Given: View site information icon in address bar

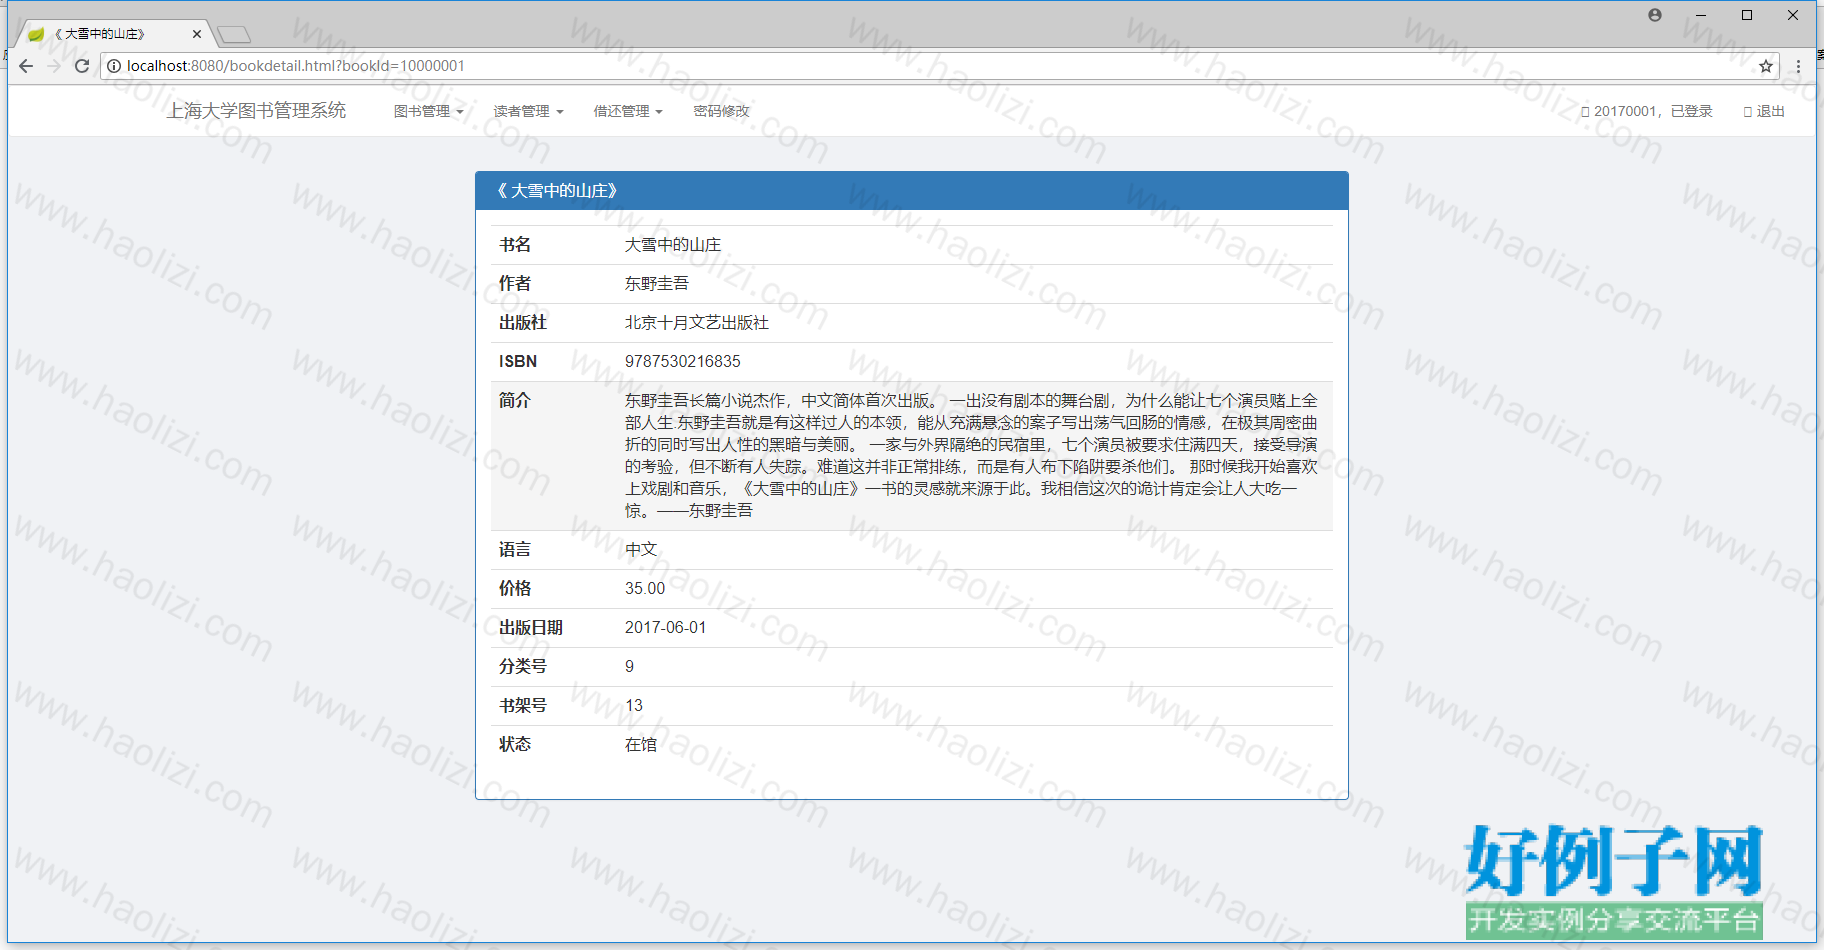Looking at the screenshot, I should (114, 66).
